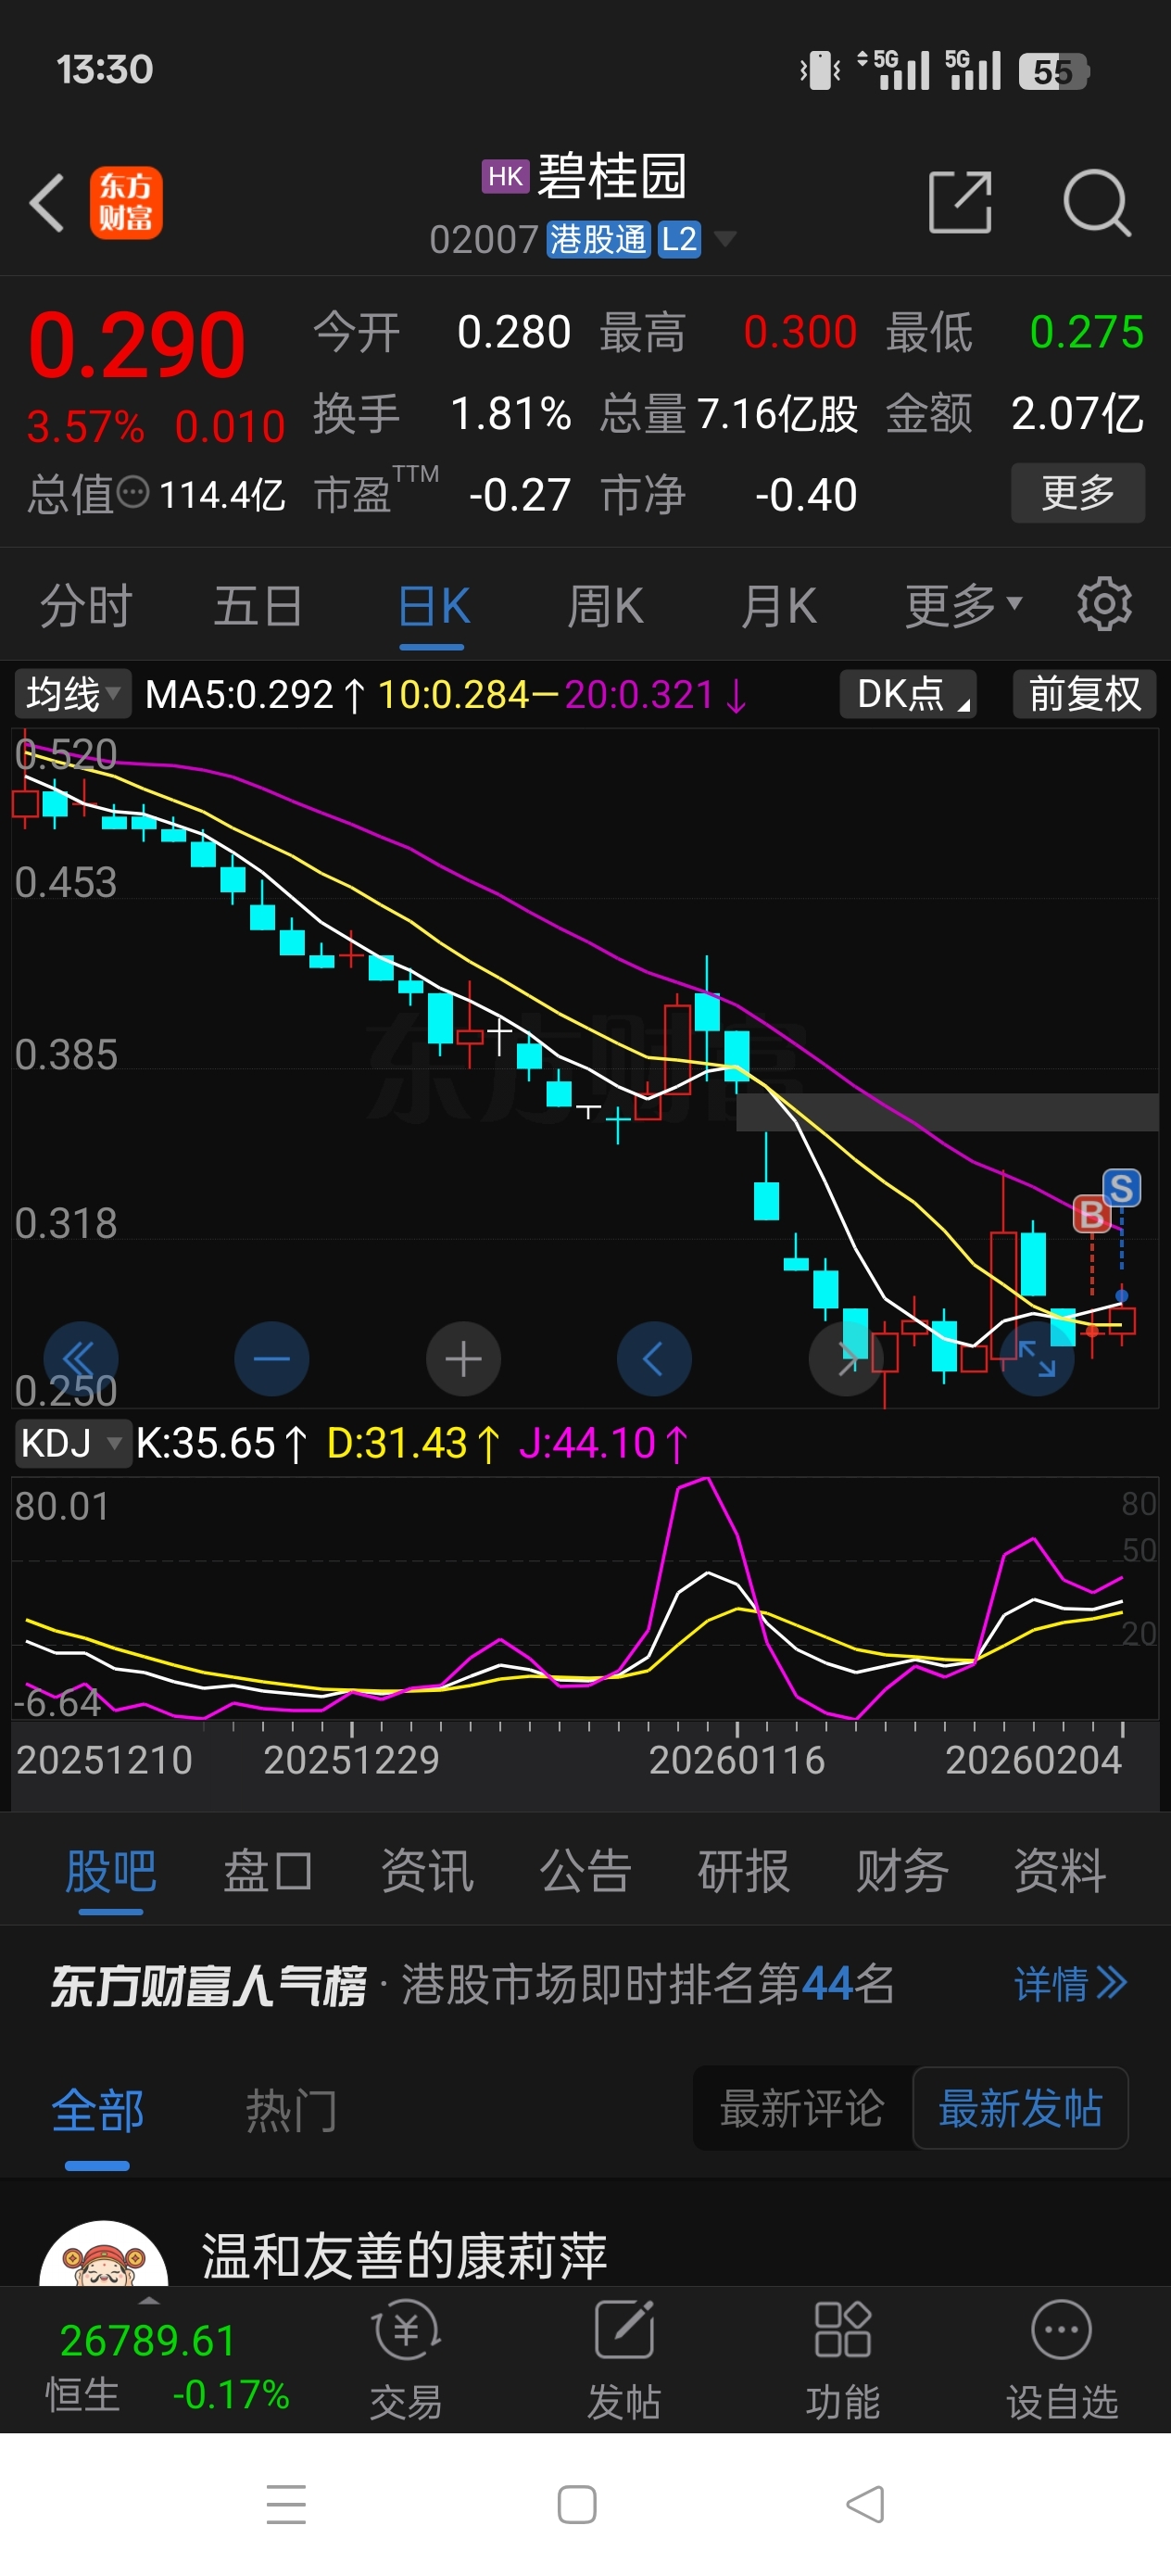Open 前复权 adjustment selector
This screenshot has height=2576, width=1171.
coord(1085,693)
